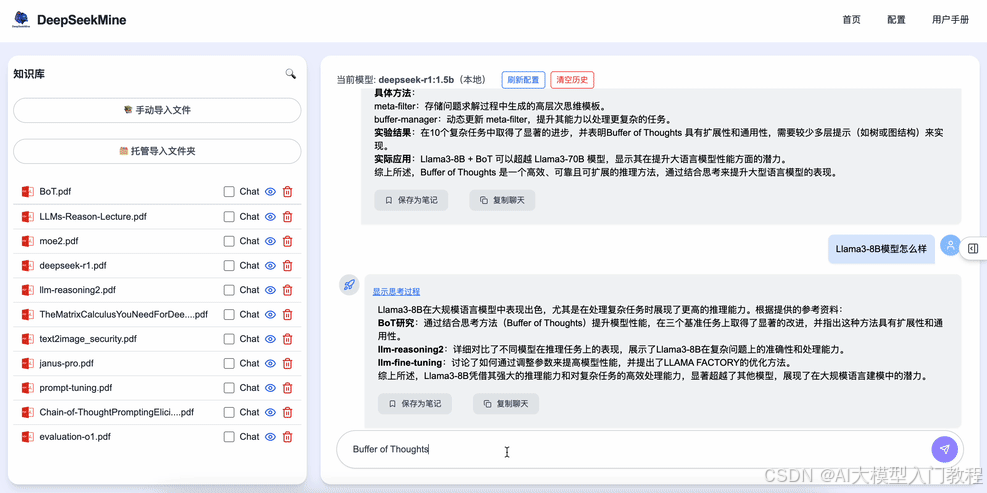Open 配置 in top navigation
Screen dimensions: 987x493
point(896,20)
